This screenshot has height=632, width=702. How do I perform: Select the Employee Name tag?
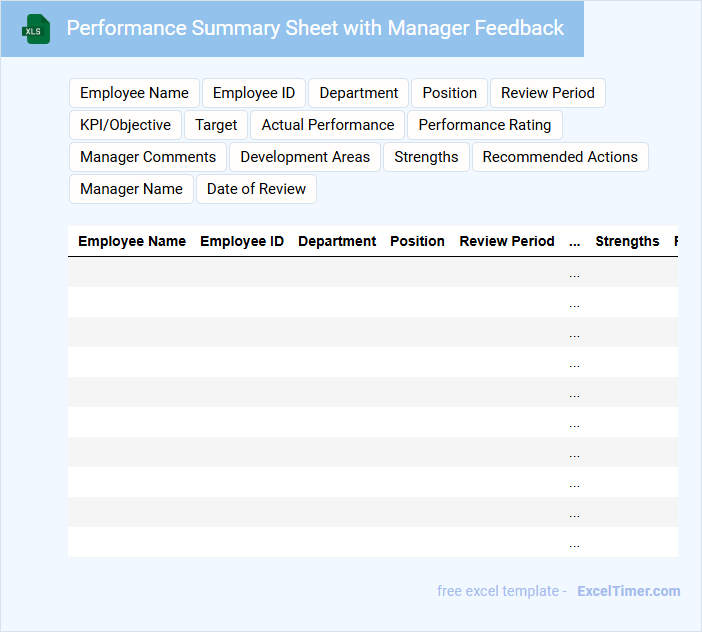pyautogui.click(x=134, y=93)
